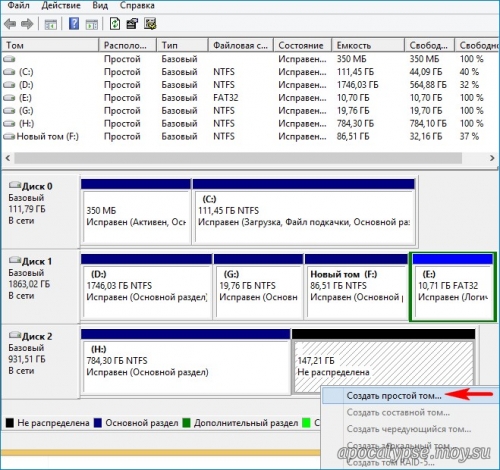Select the (G:) 19,76 ГБ NTFS partition
This screenshot has width=500, height=470.
tap(258, 287)
